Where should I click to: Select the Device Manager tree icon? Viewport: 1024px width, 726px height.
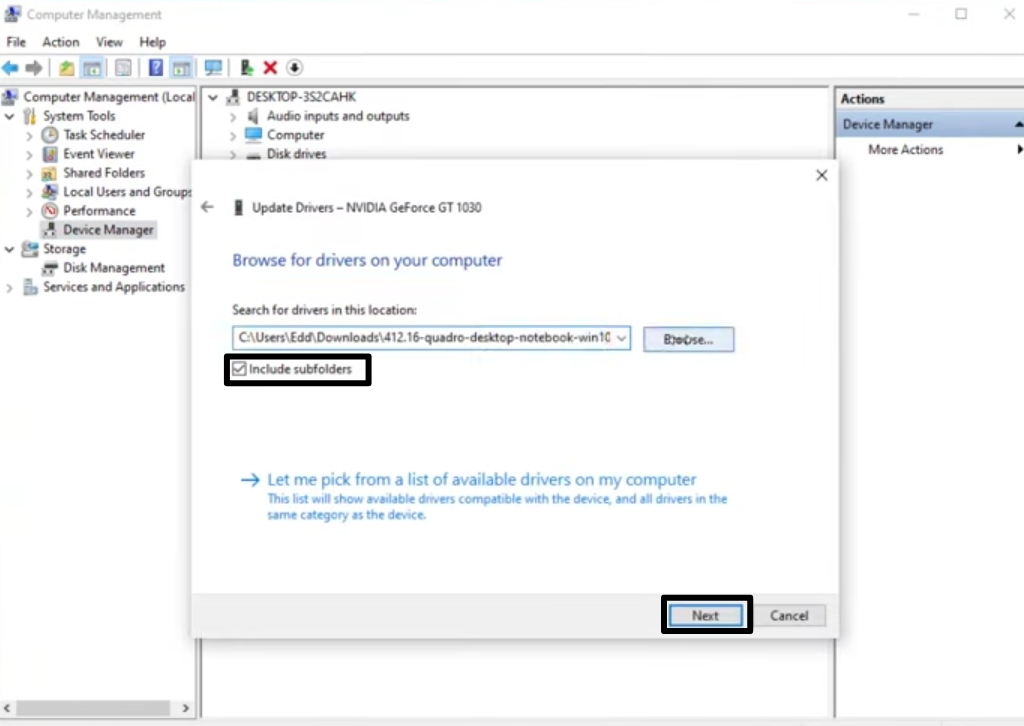point(50,230)
